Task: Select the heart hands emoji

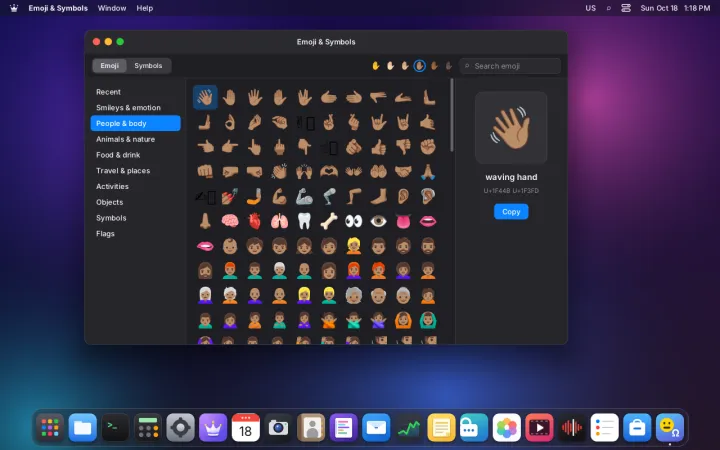Action: 329,172
